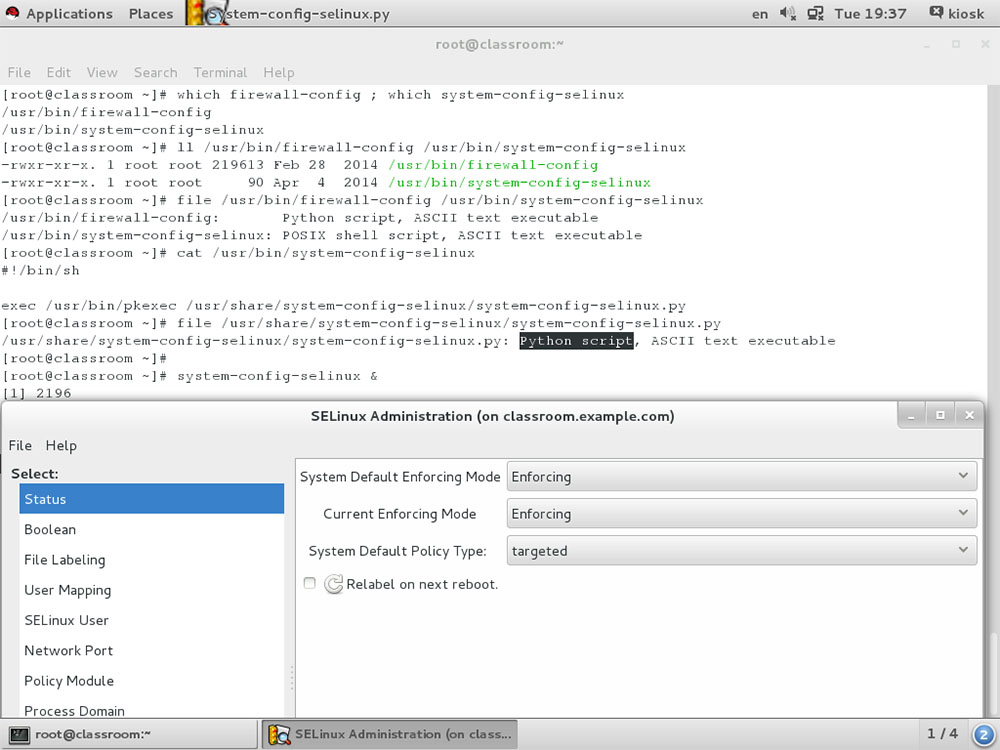Click the 'system-config-selinux &' command line

pyautogui.click(x=277, y=376)
